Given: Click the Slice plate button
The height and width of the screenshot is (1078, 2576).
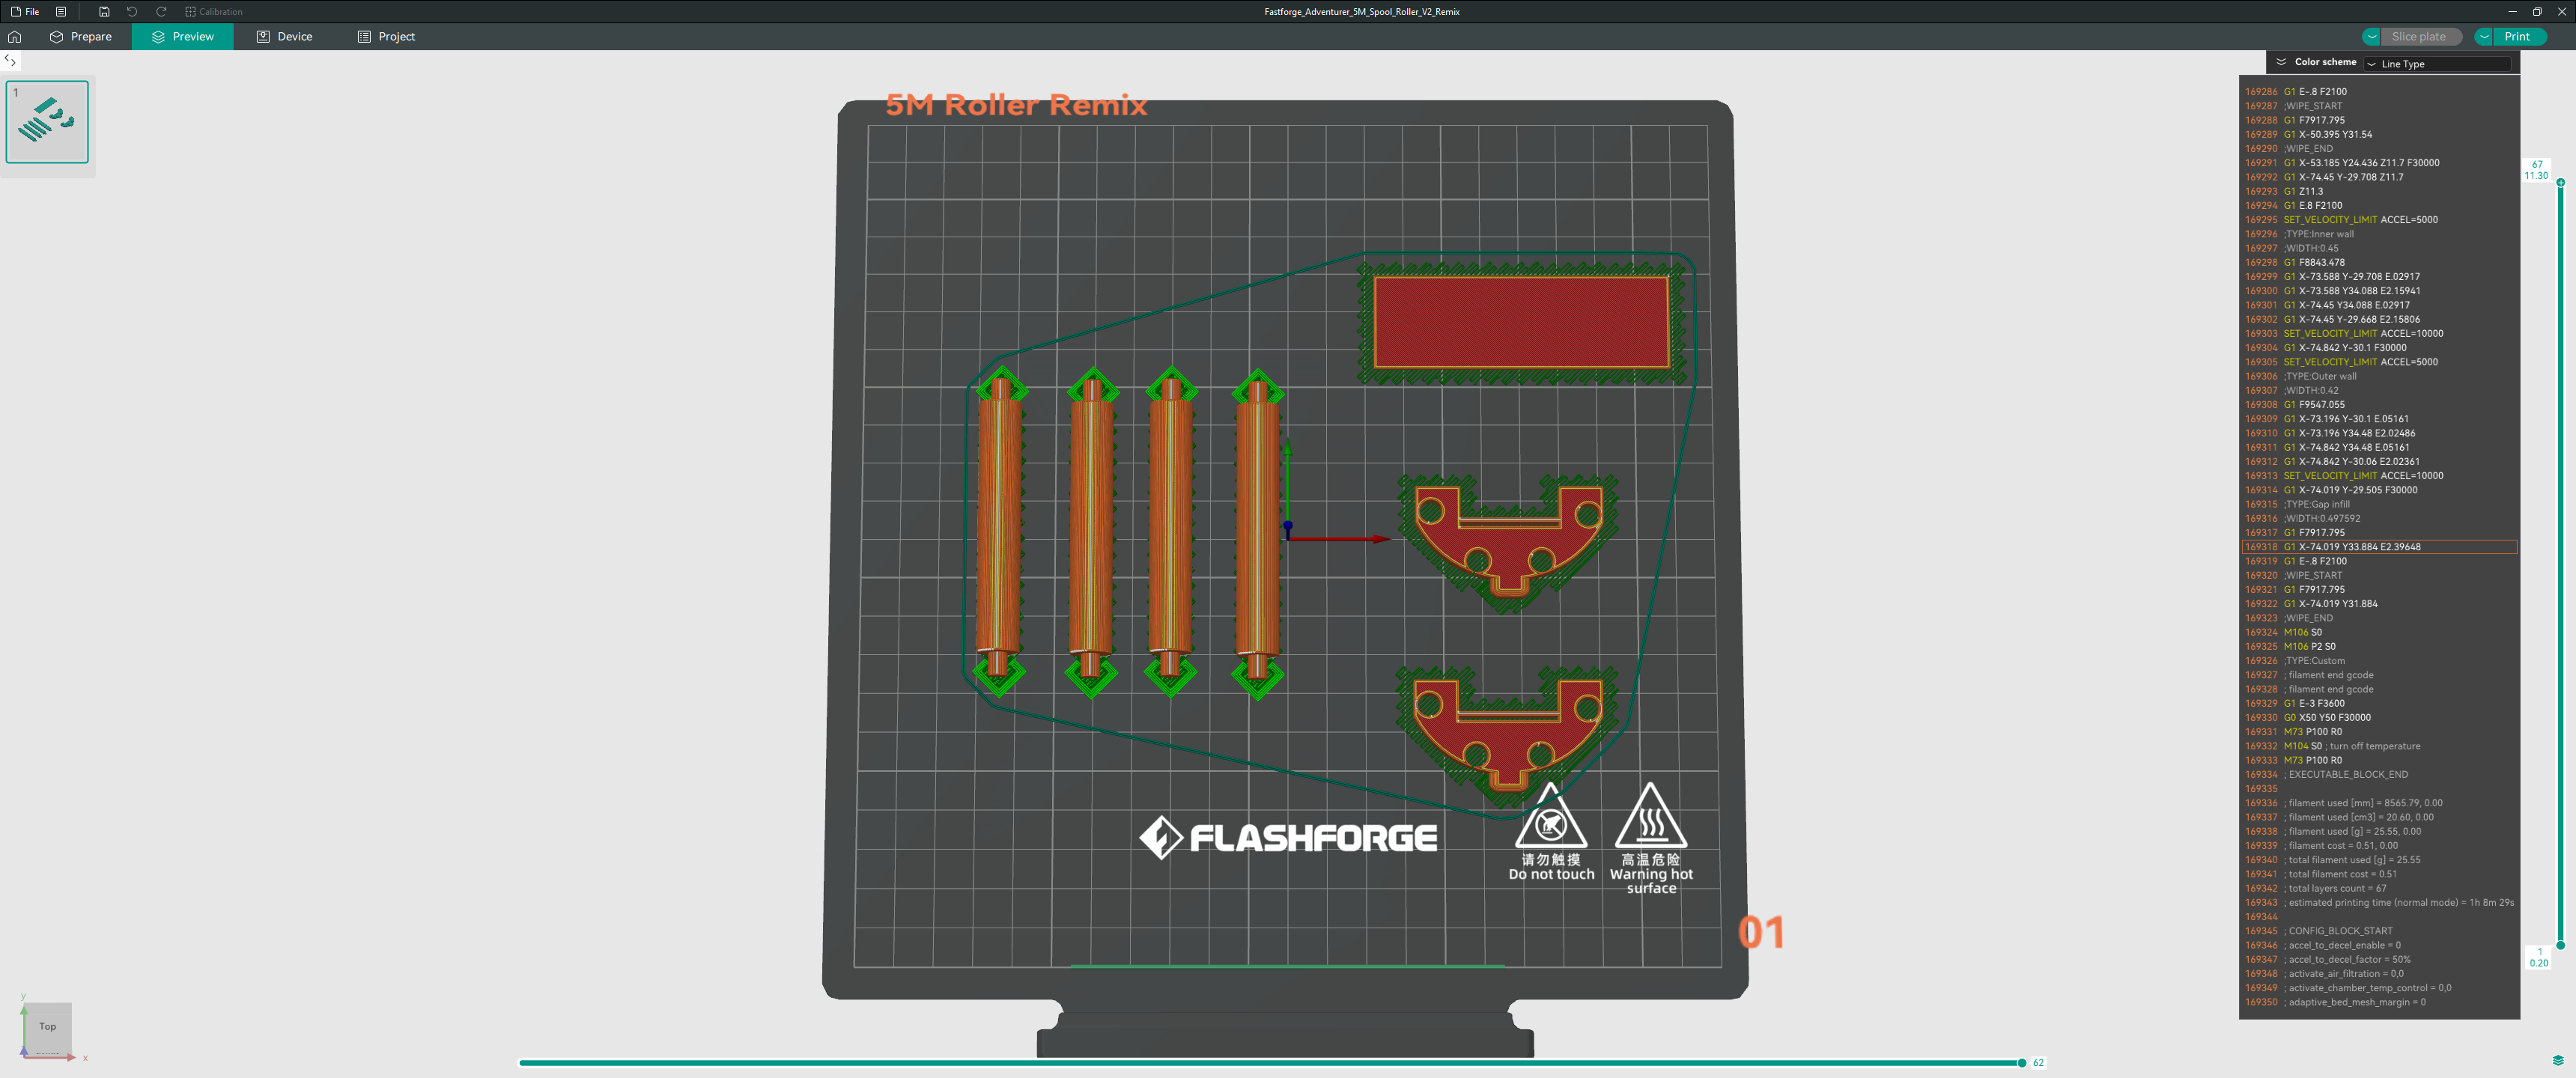Looking at the screenshot, I should 2418,37.
